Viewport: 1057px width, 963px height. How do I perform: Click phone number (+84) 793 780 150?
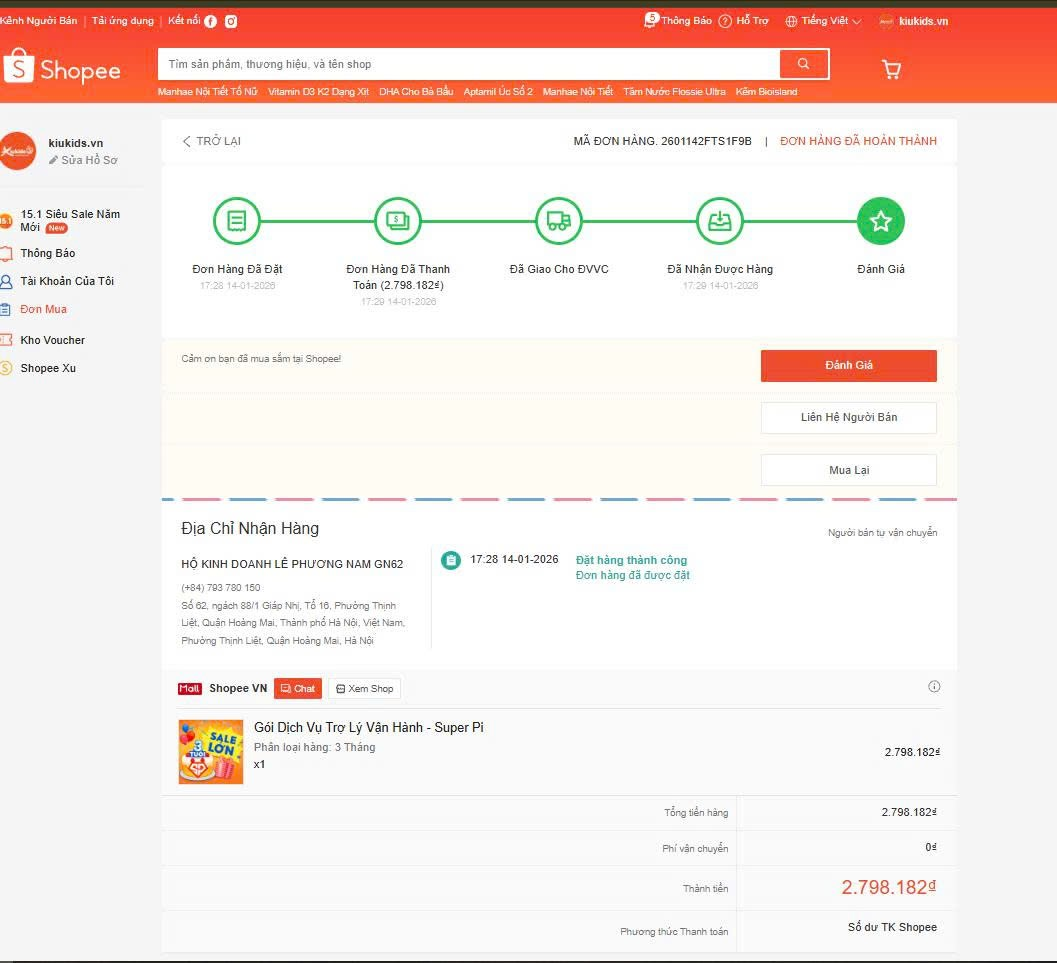coord(220,588)
